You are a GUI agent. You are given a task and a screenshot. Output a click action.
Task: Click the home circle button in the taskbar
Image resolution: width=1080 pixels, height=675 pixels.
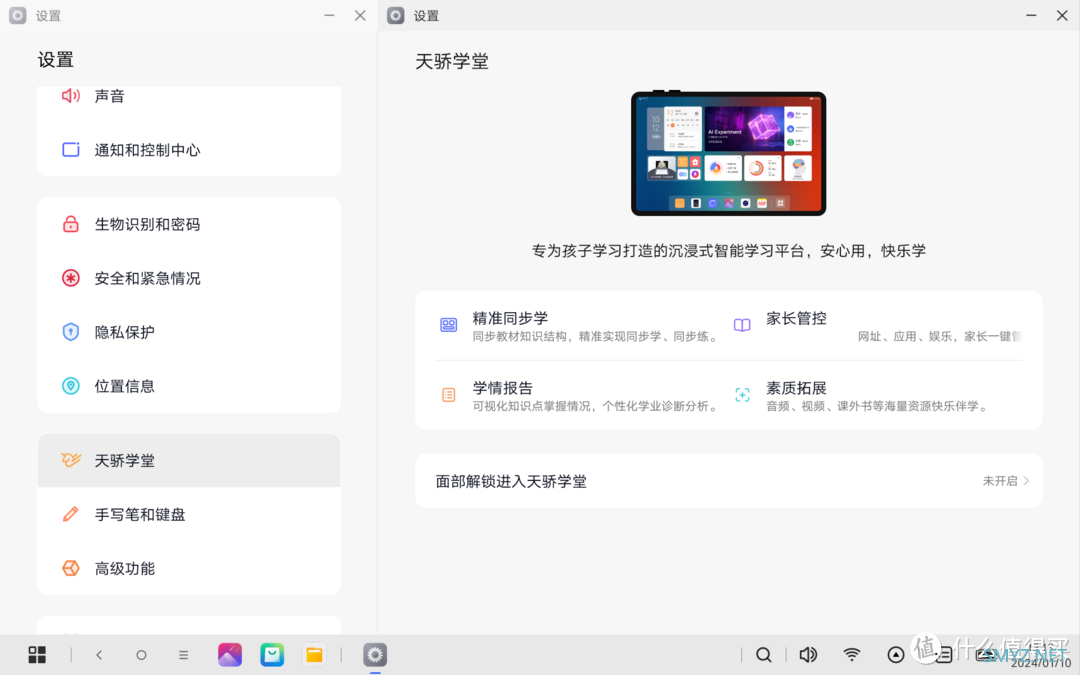pos(141,655)
